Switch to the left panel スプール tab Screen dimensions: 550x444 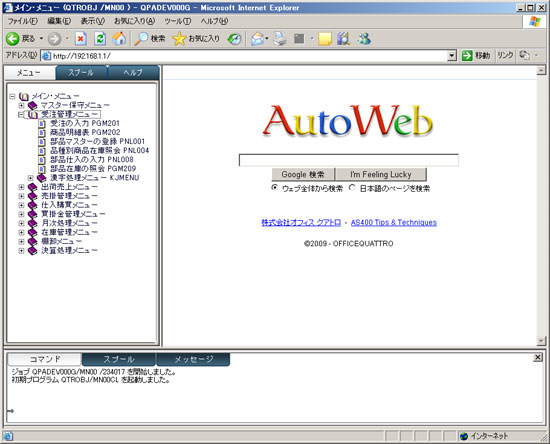(x=81, y=73)
